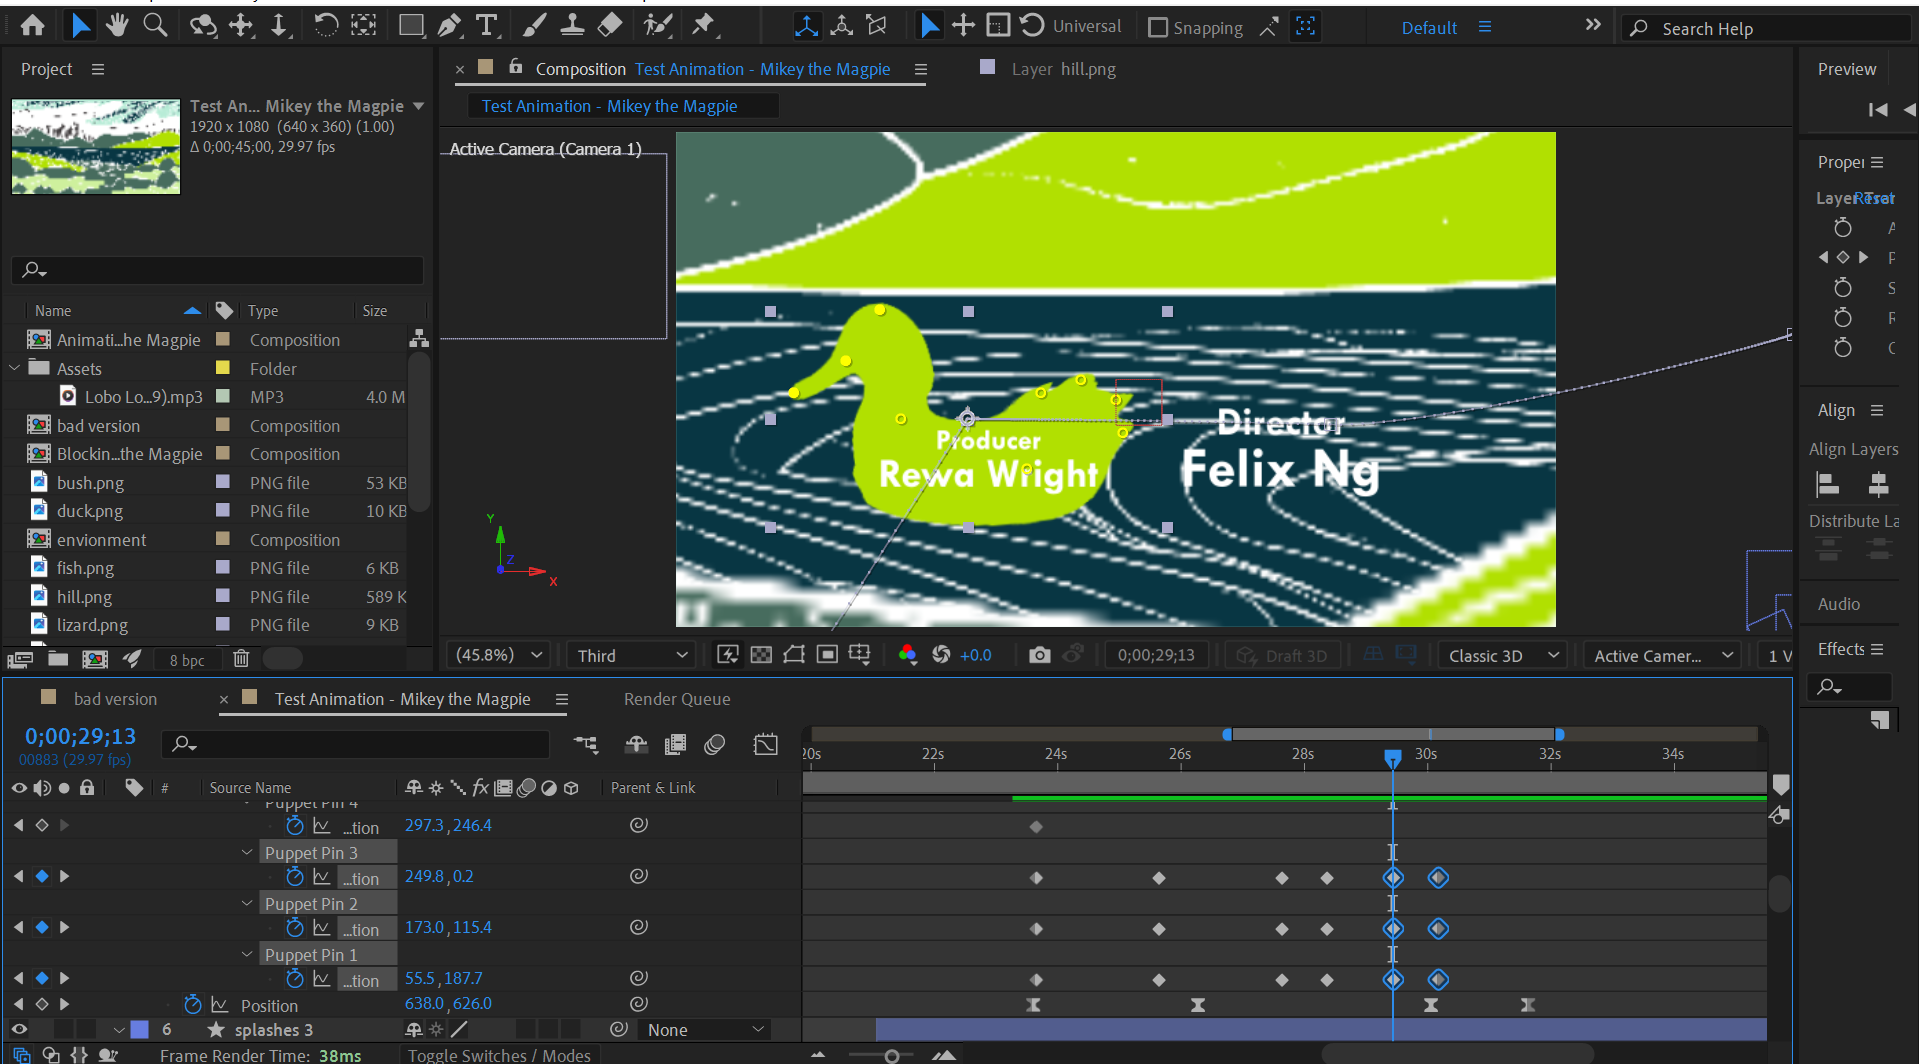
Task: Switch to the bad version timeline tab
Action: [x=115, y=699]
